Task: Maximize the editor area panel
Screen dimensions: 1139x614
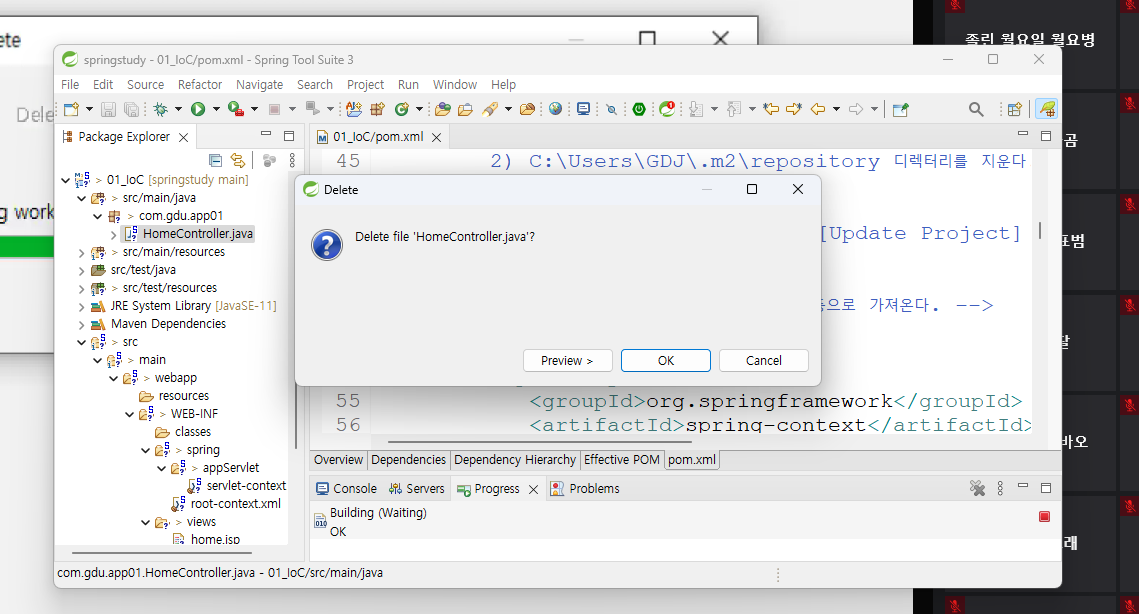Action: tap(1046, 136)
